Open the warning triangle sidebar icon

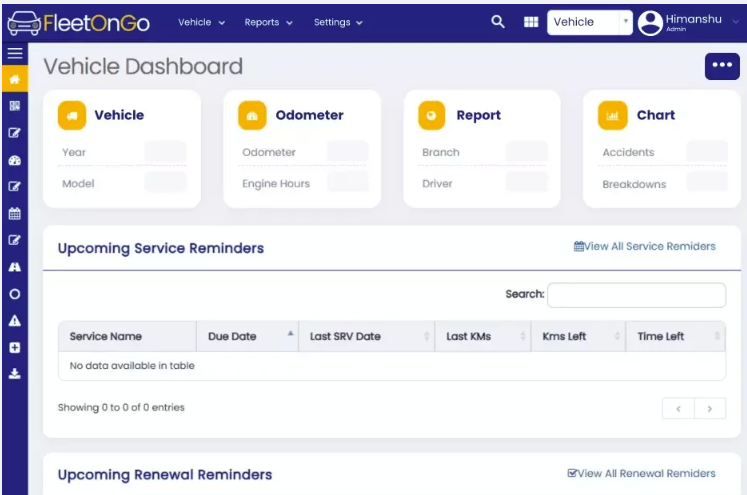pyautogui.click(x=15, y=321)
